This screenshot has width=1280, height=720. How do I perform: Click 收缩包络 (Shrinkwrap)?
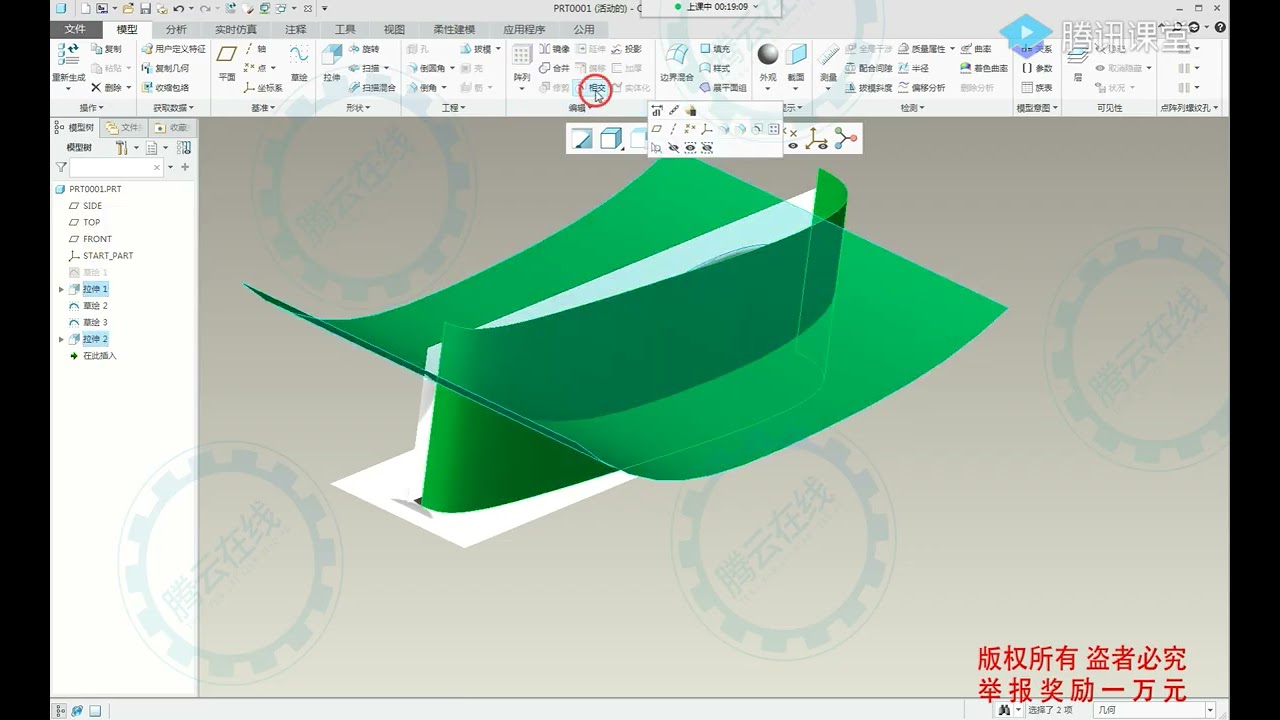[165, 88]
